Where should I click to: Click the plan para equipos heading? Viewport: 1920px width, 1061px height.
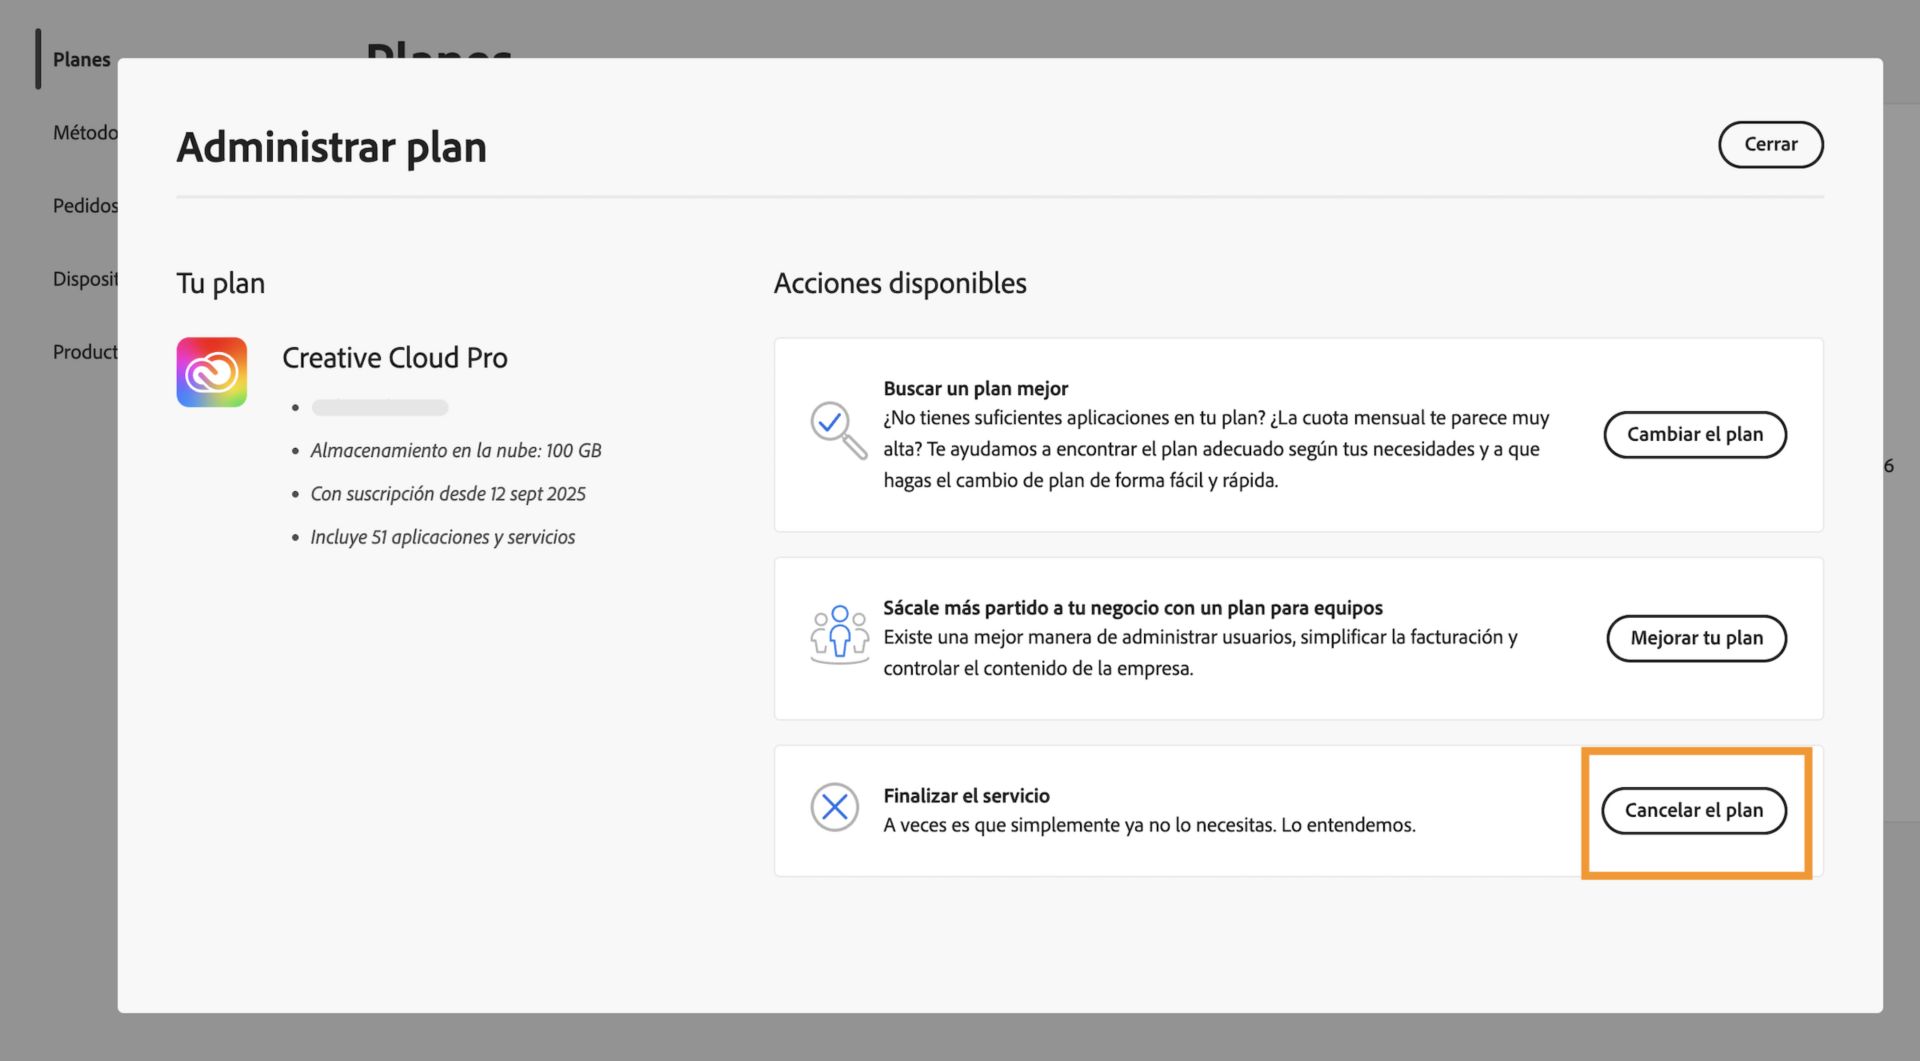point(1132,608)
